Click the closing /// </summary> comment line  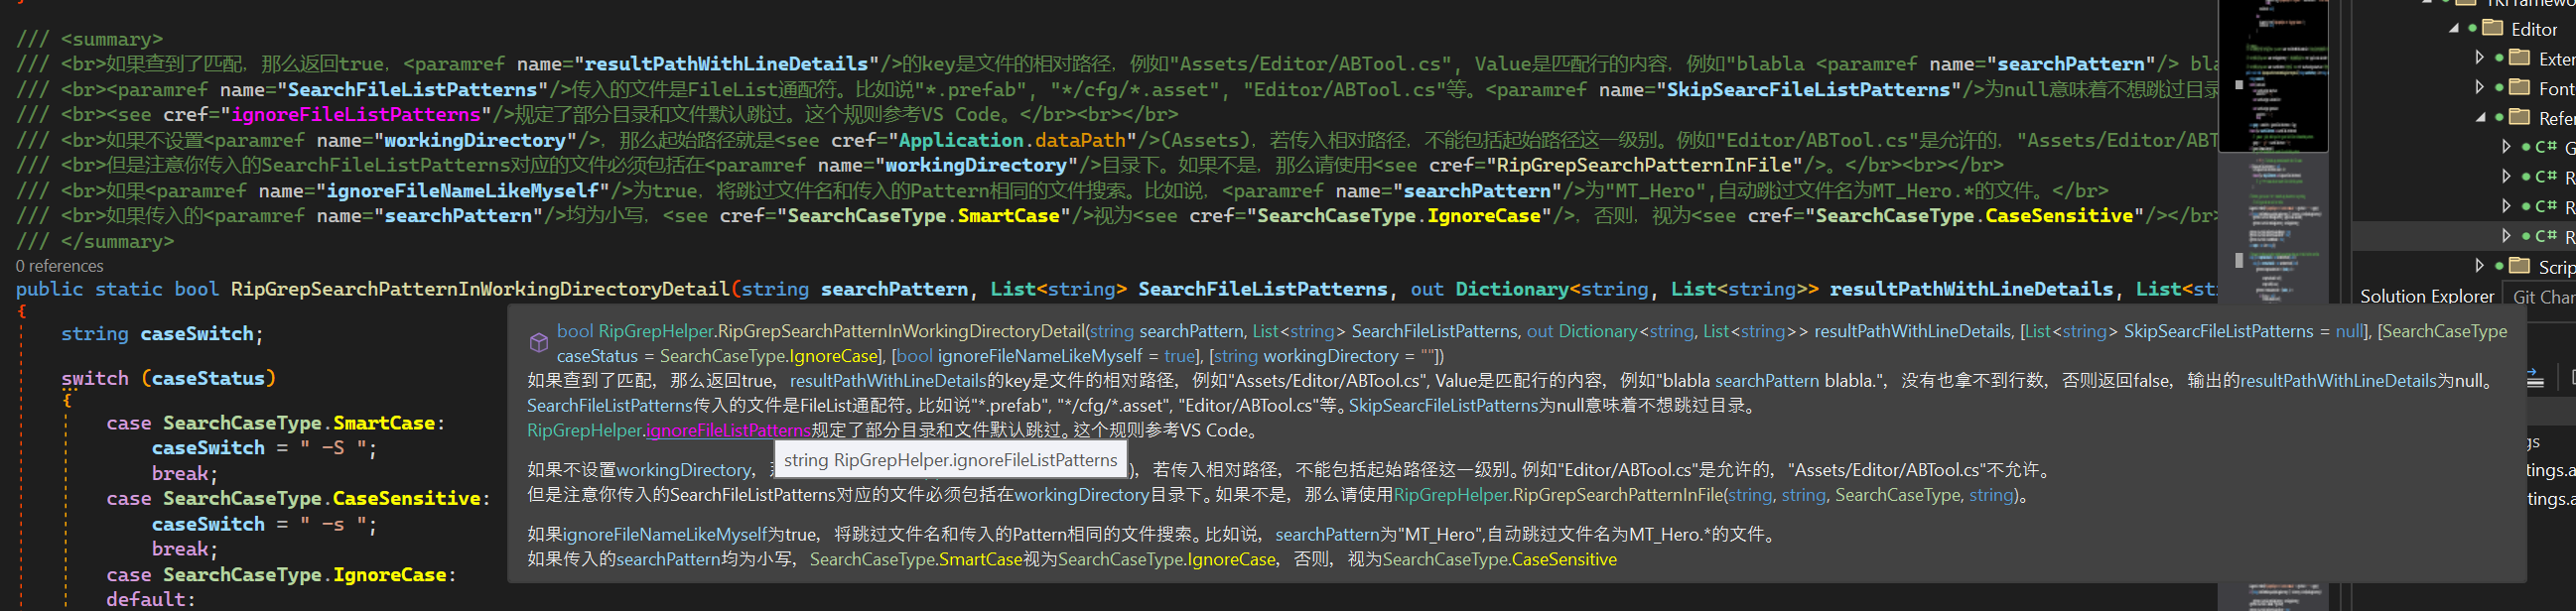(95, 242)
